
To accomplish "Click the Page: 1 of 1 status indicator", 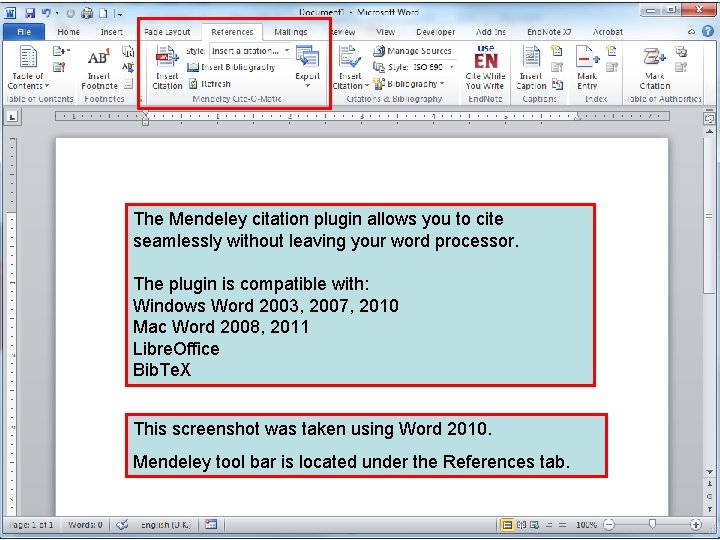I will pyautogui.click(x=31, y=524).
